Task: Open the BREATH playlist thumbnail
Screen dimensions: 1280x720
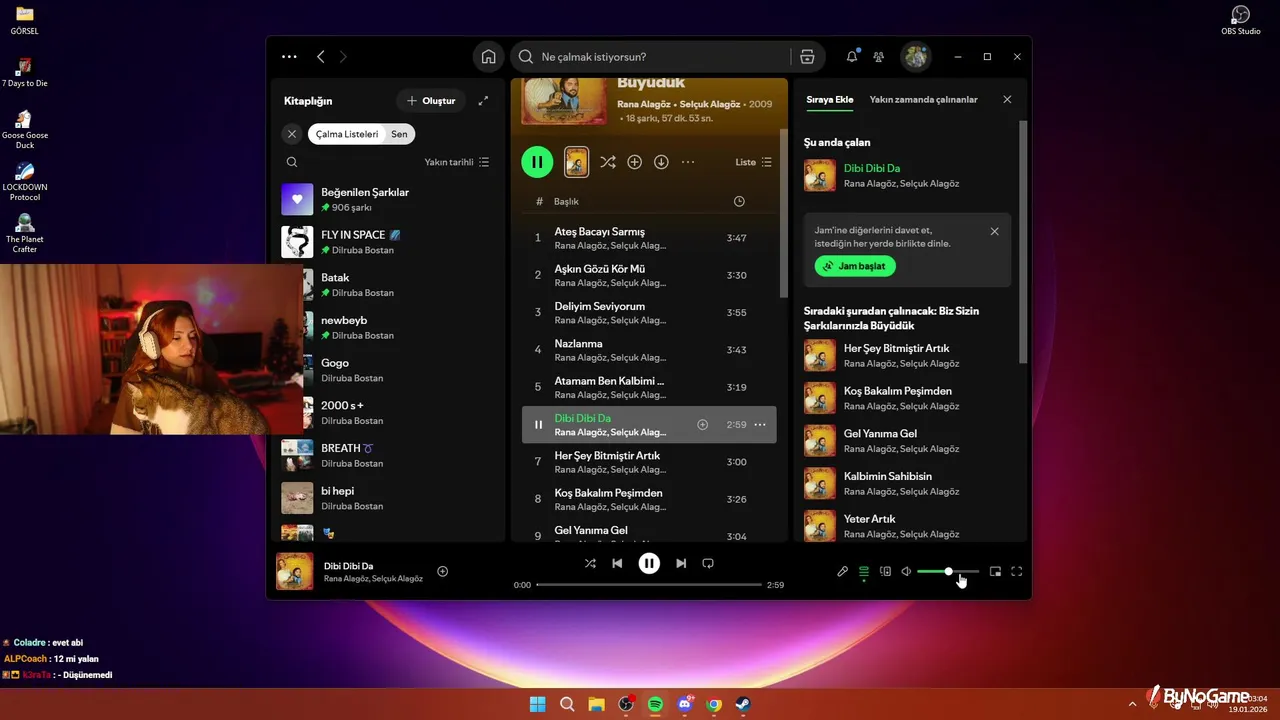Action: pos(297,455)
